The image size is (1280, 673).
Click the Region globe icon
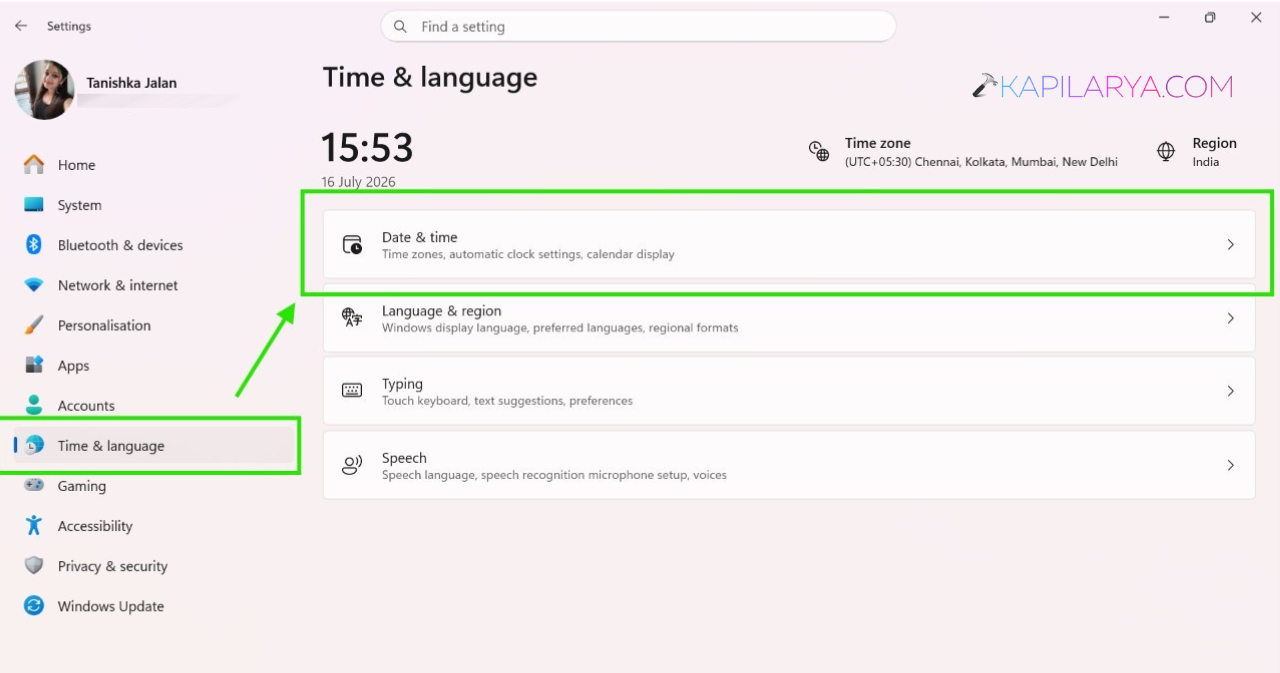(1166, 151)
